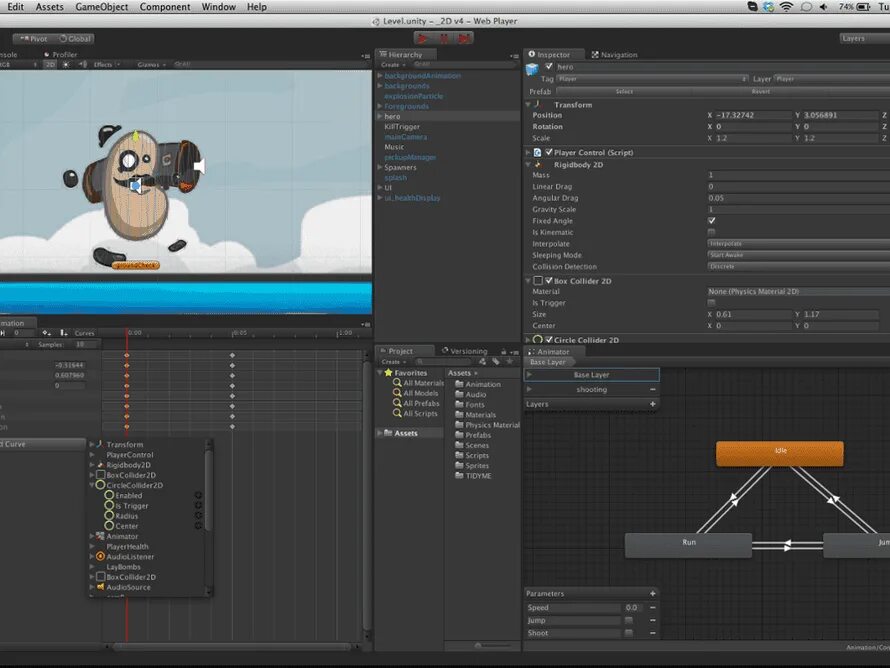Add a new animator layer with plus
Screen dimensions: 890x668
[653, 404]
